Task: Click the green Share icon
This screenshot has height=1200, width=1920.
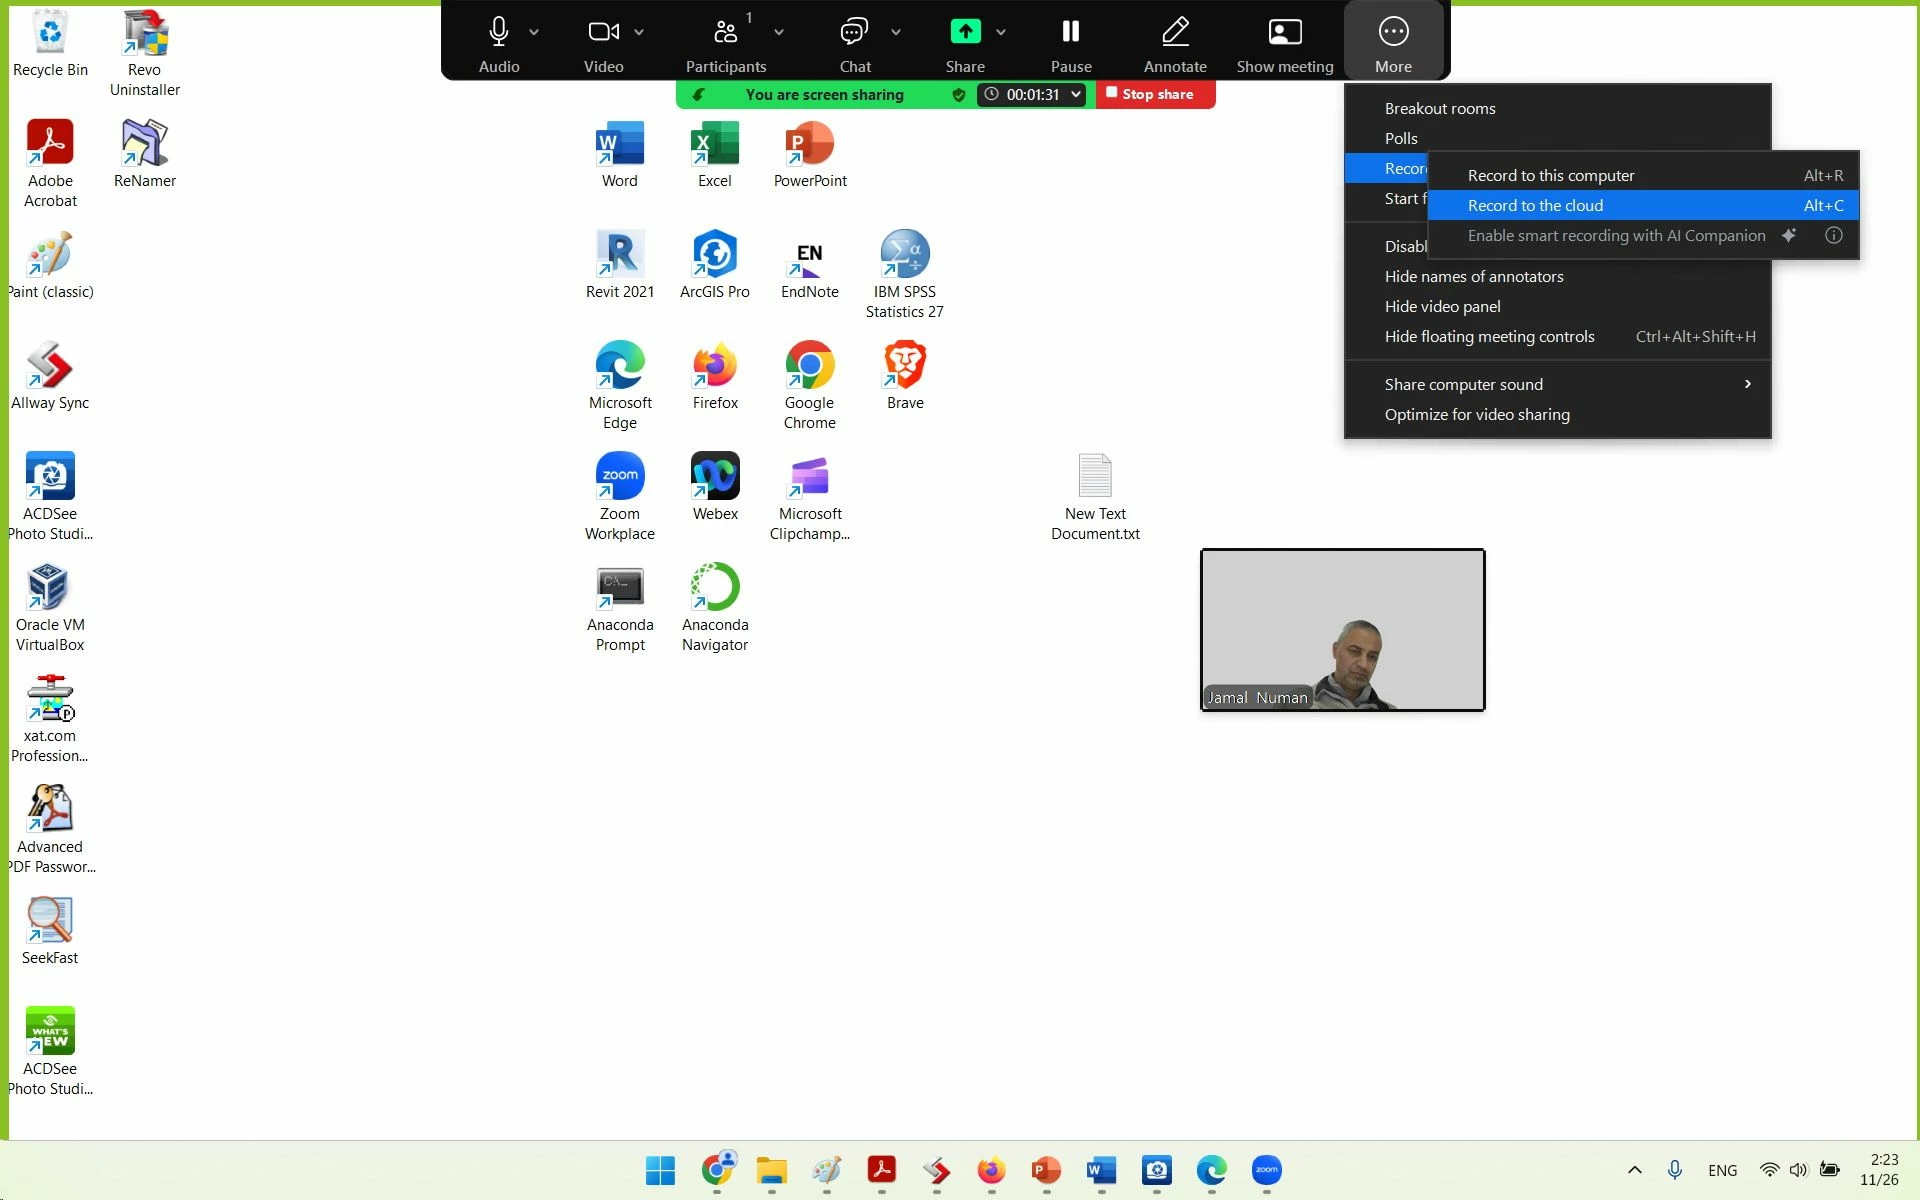Action: [965, 32]
